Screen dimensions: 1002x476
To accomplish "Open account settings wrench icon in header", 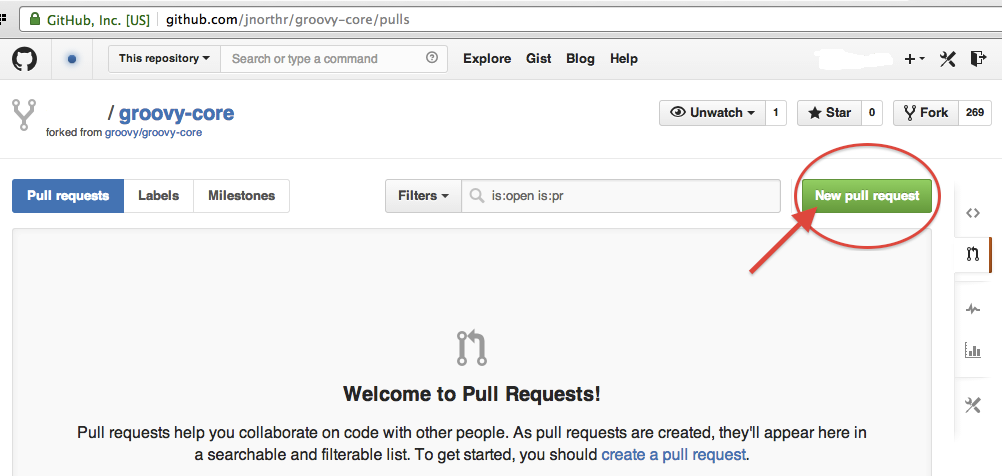I will [x=948, y=59].
